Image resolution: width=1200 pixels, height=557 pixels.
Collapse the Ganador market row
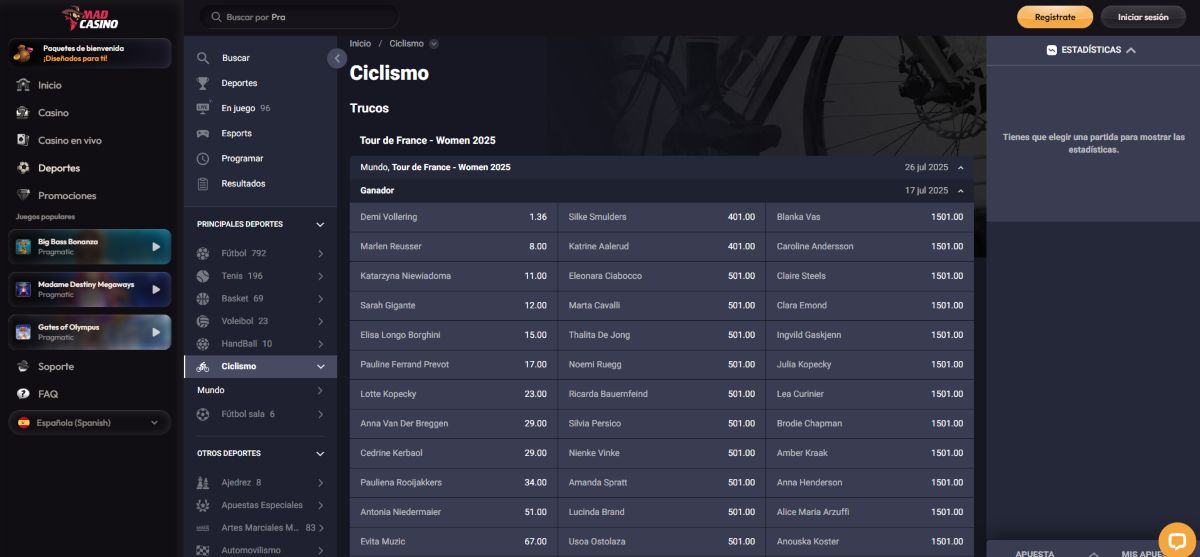pos(960,190)
